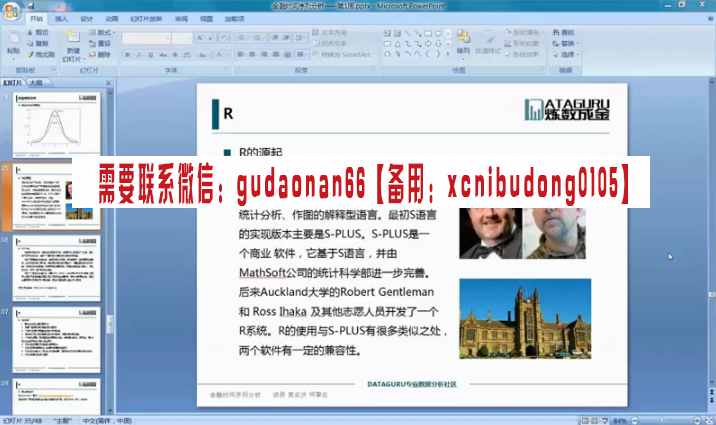Open the Replace (替换) dropdown
The width and height of the screenshot is (716, 425).
point(565,43)
